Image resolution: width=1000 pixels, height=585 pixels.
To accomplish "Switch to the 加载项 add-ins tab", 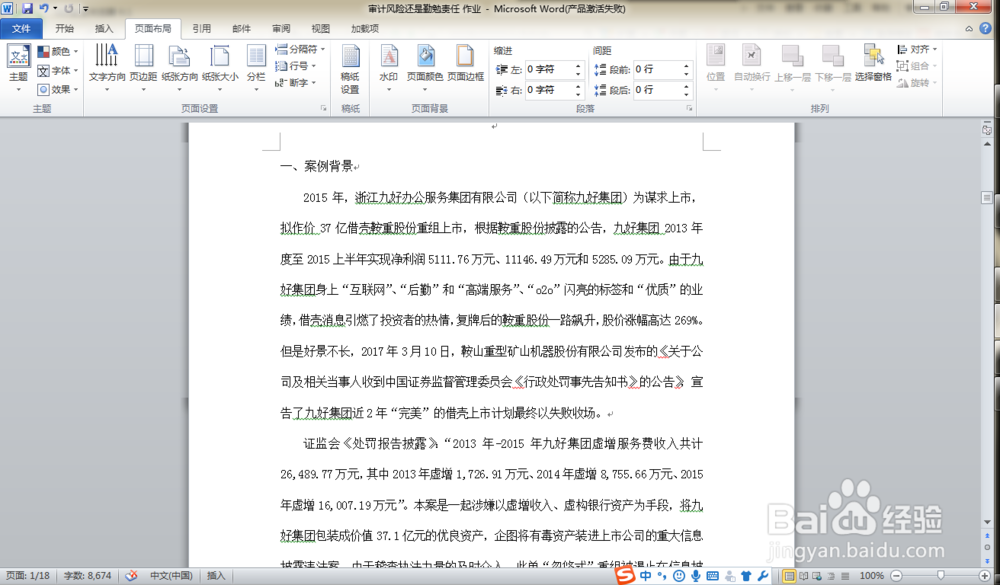I will (365, 29).
